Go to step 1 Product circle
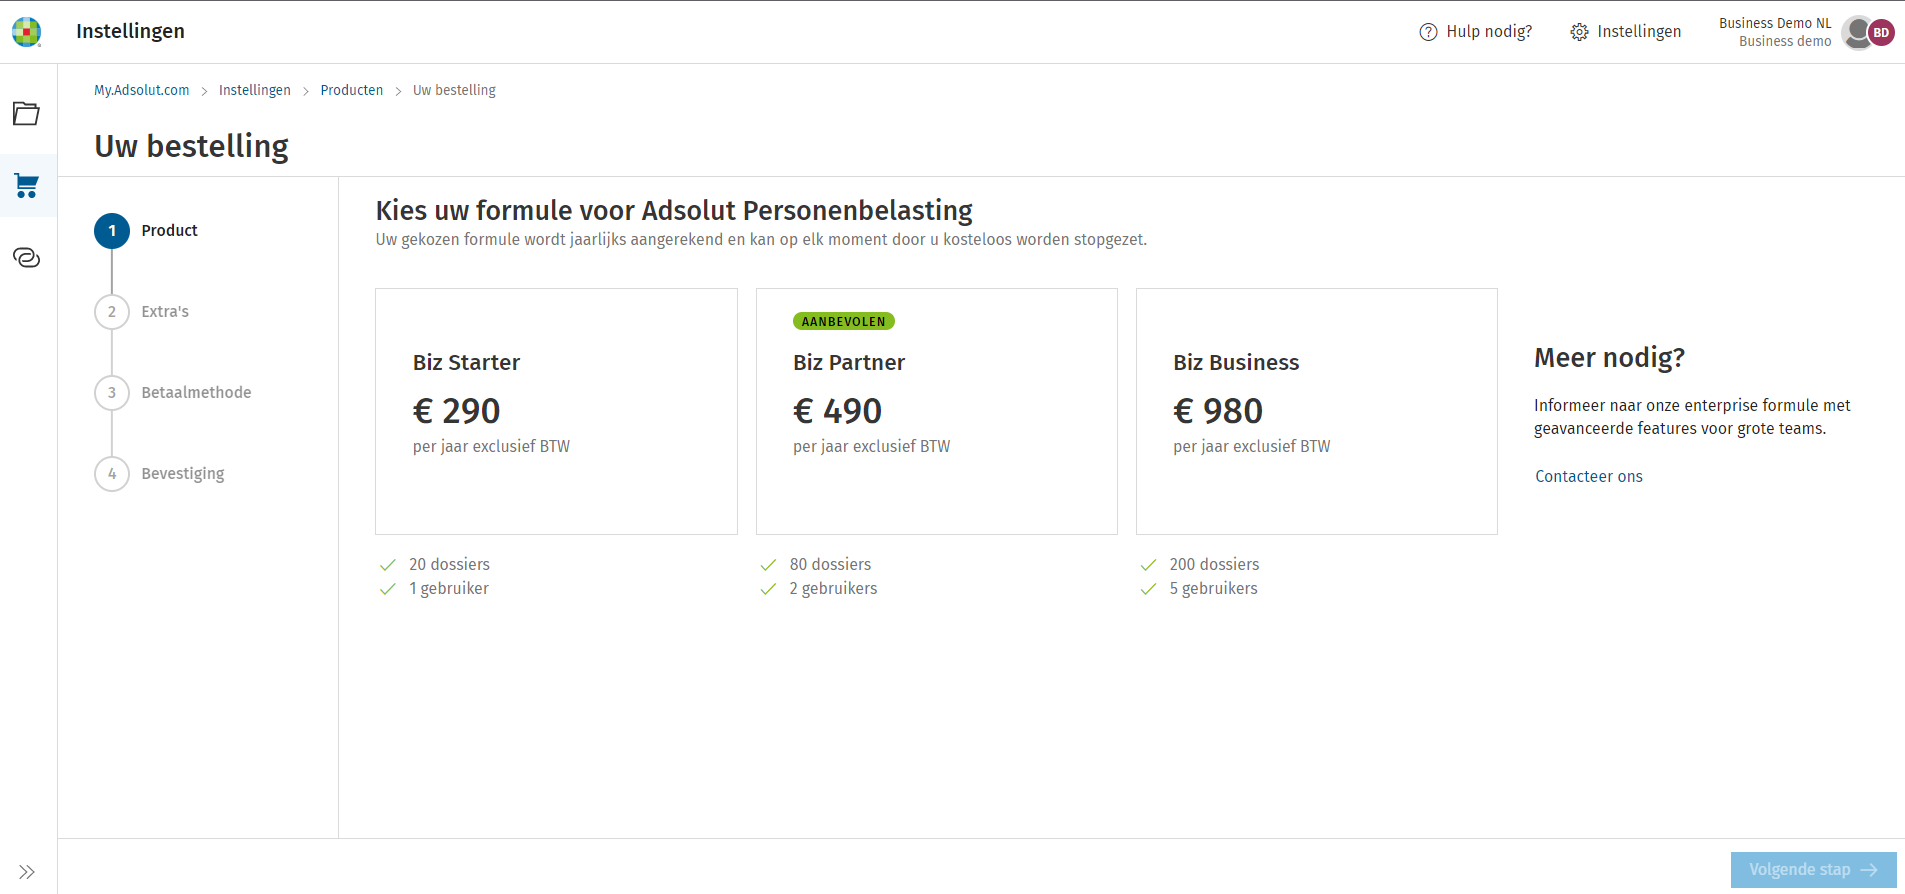 point(112,231)
